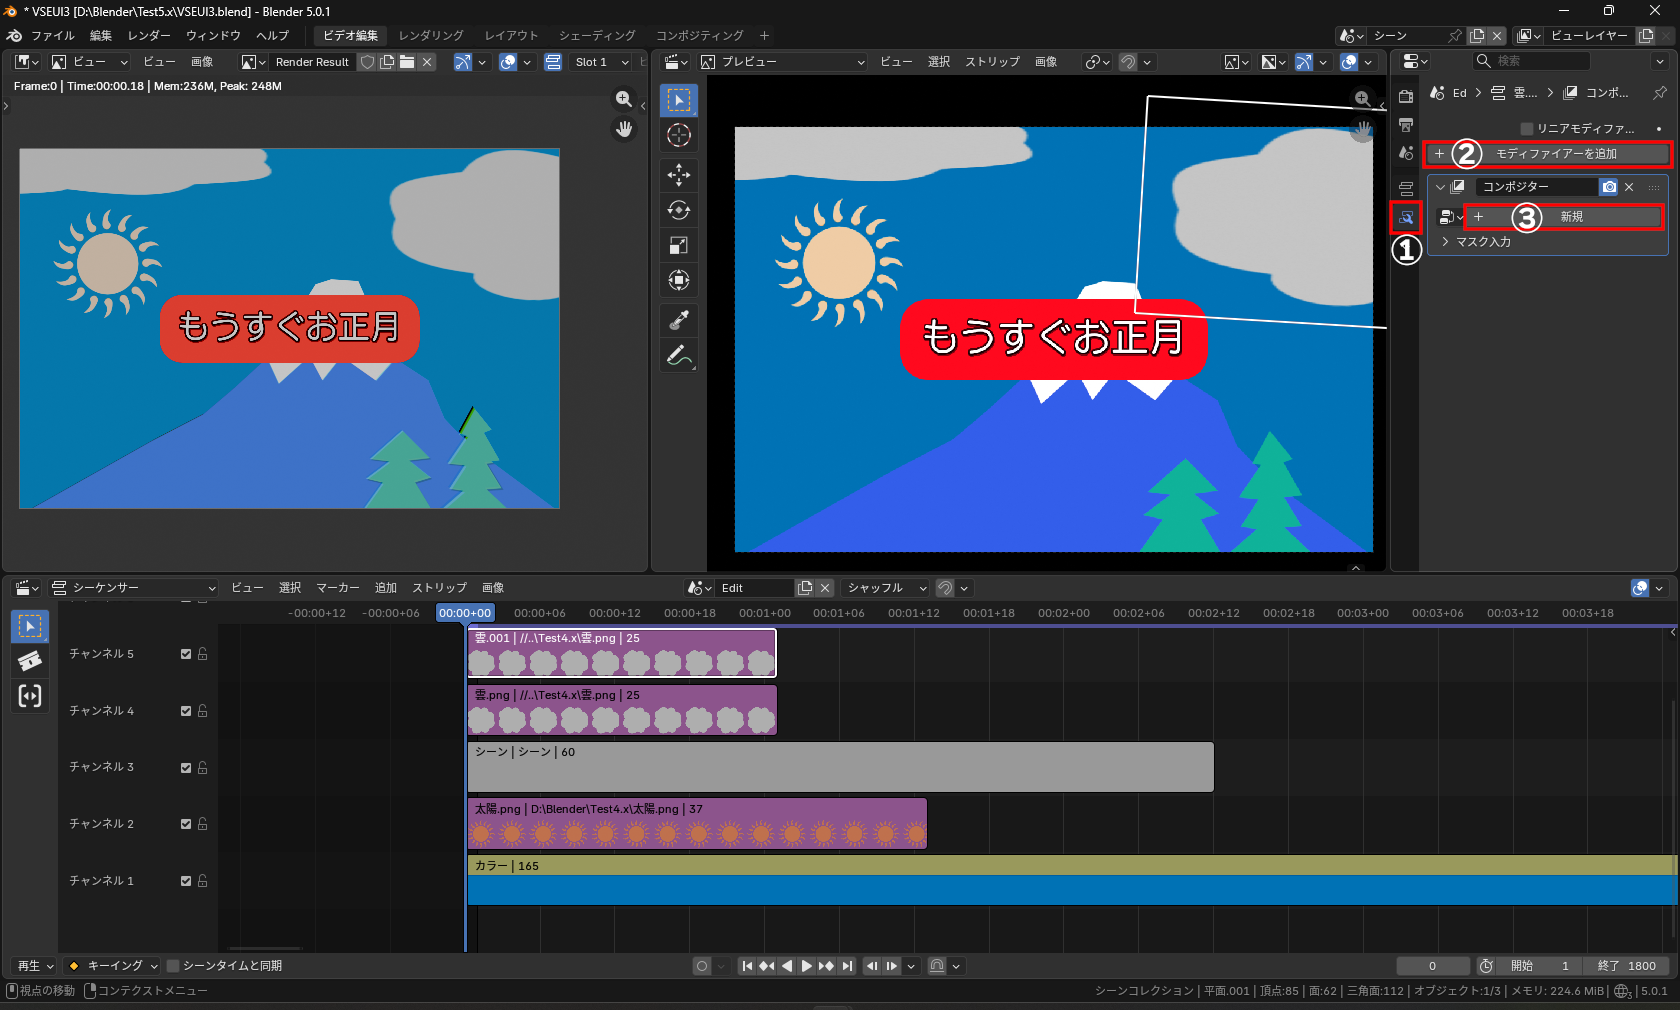This screenshot has height=1010, width=1680.
Task: Jump to the timeline start frame
Action: click(x=747, y=966)
